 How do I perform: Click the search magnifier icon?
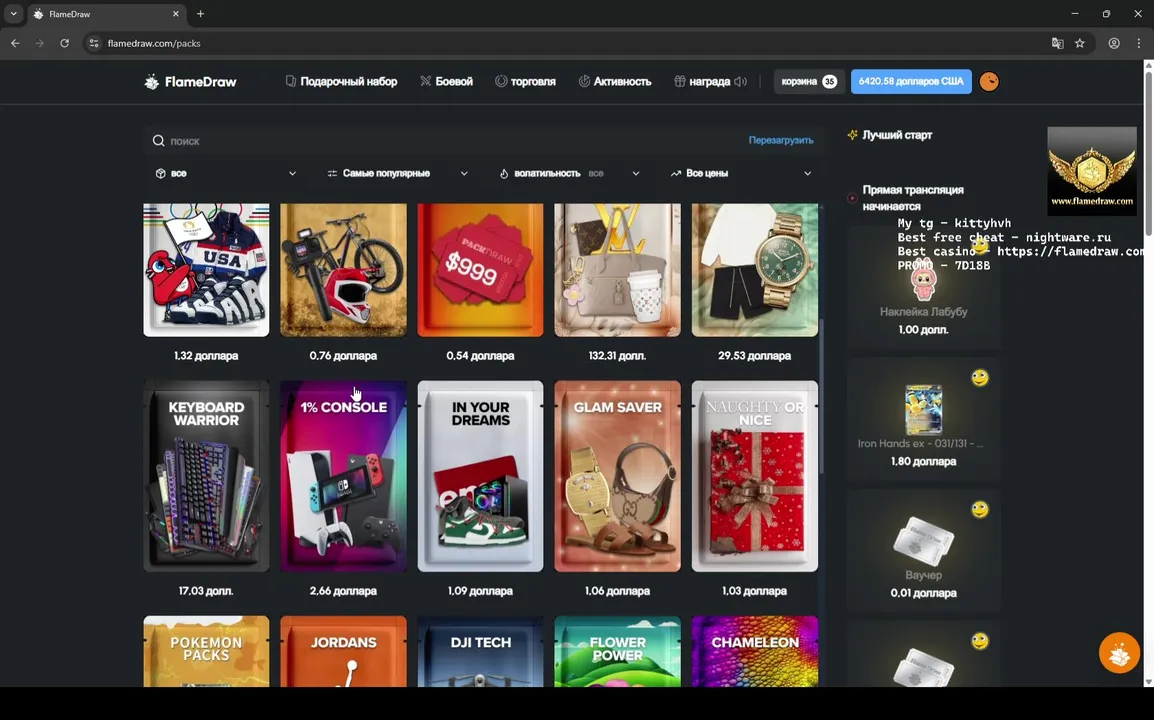tap(158, 141)
